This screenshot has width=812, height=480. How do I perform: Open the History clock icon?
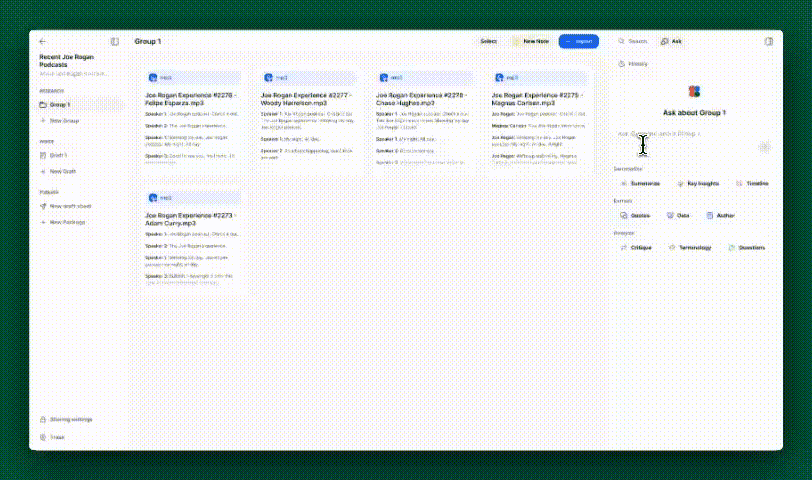(621, 64)
